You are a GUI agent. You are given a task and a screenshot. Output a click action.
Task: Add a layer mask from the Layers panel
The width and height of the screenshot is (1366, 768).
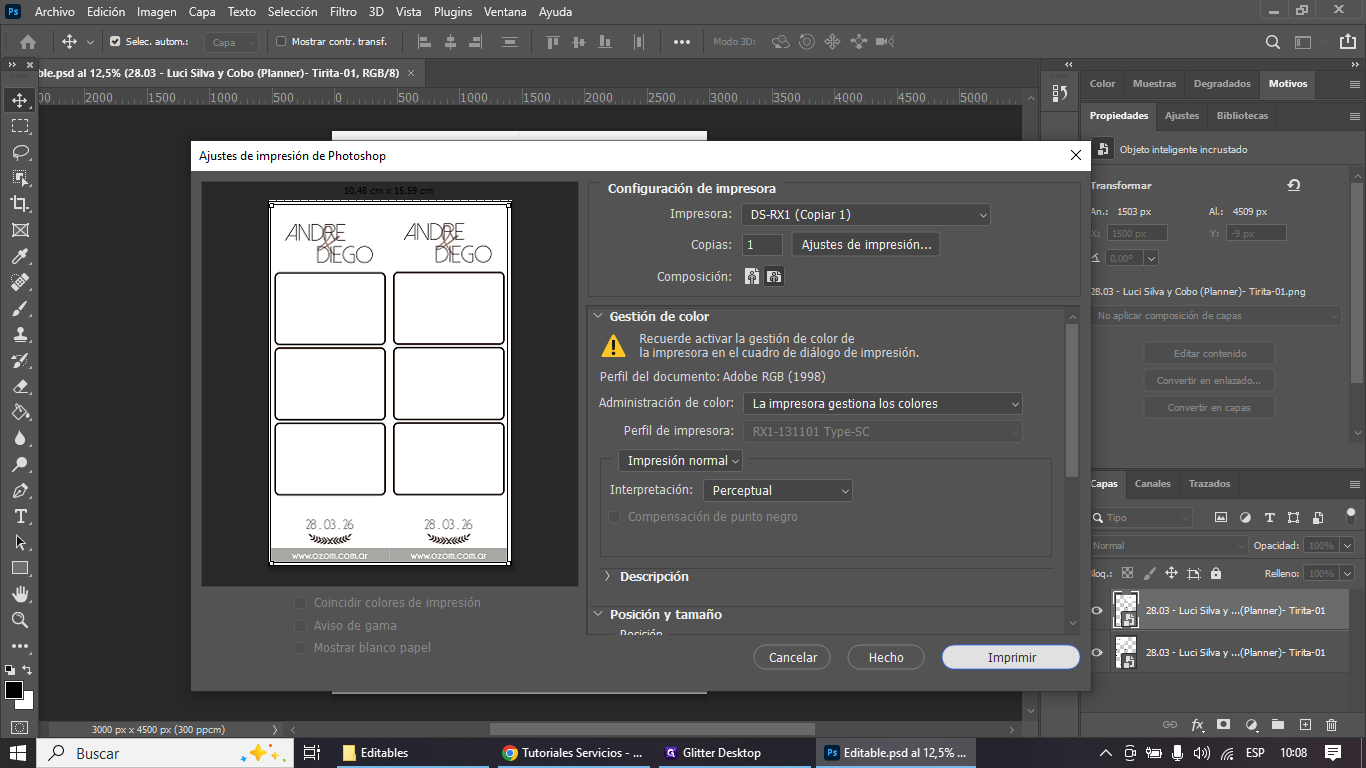(x=1223, y=725)
